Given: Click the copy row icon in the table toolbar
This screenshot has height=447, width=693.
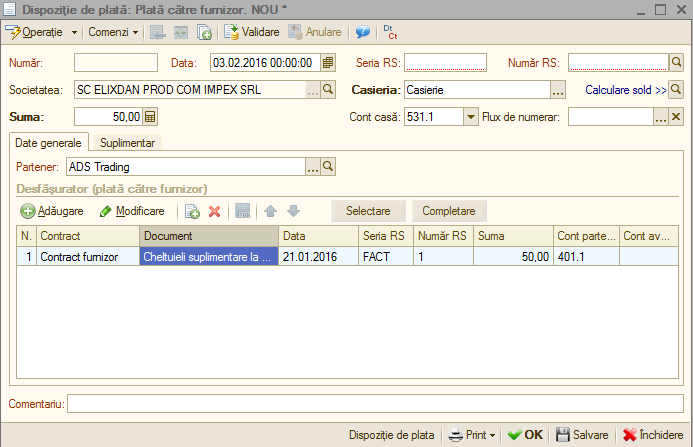Looking at the screenshot, I should tap(192, 211).
